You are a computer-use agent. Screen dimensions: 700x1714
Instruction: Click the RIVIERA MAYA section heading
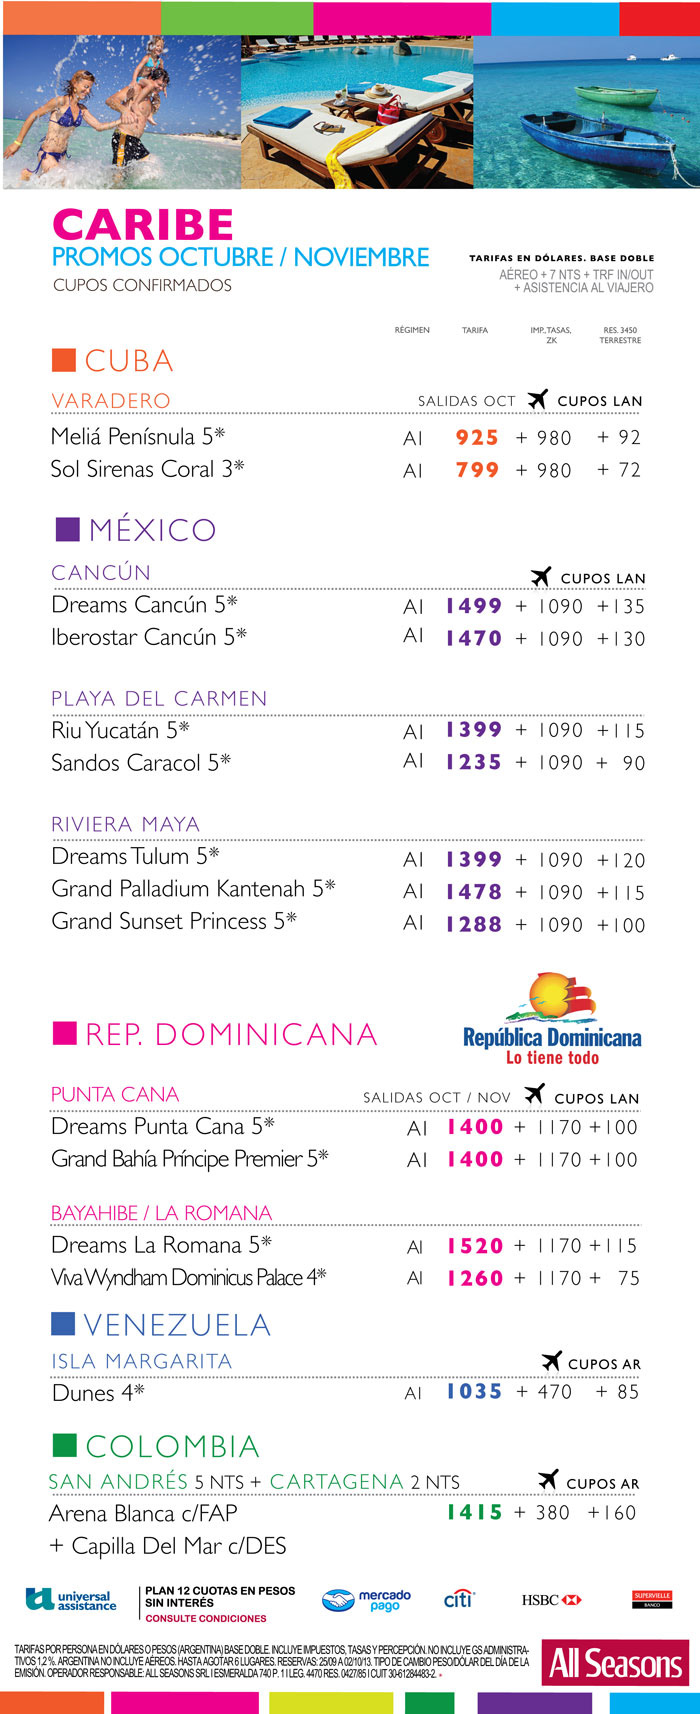coord(126,824)
